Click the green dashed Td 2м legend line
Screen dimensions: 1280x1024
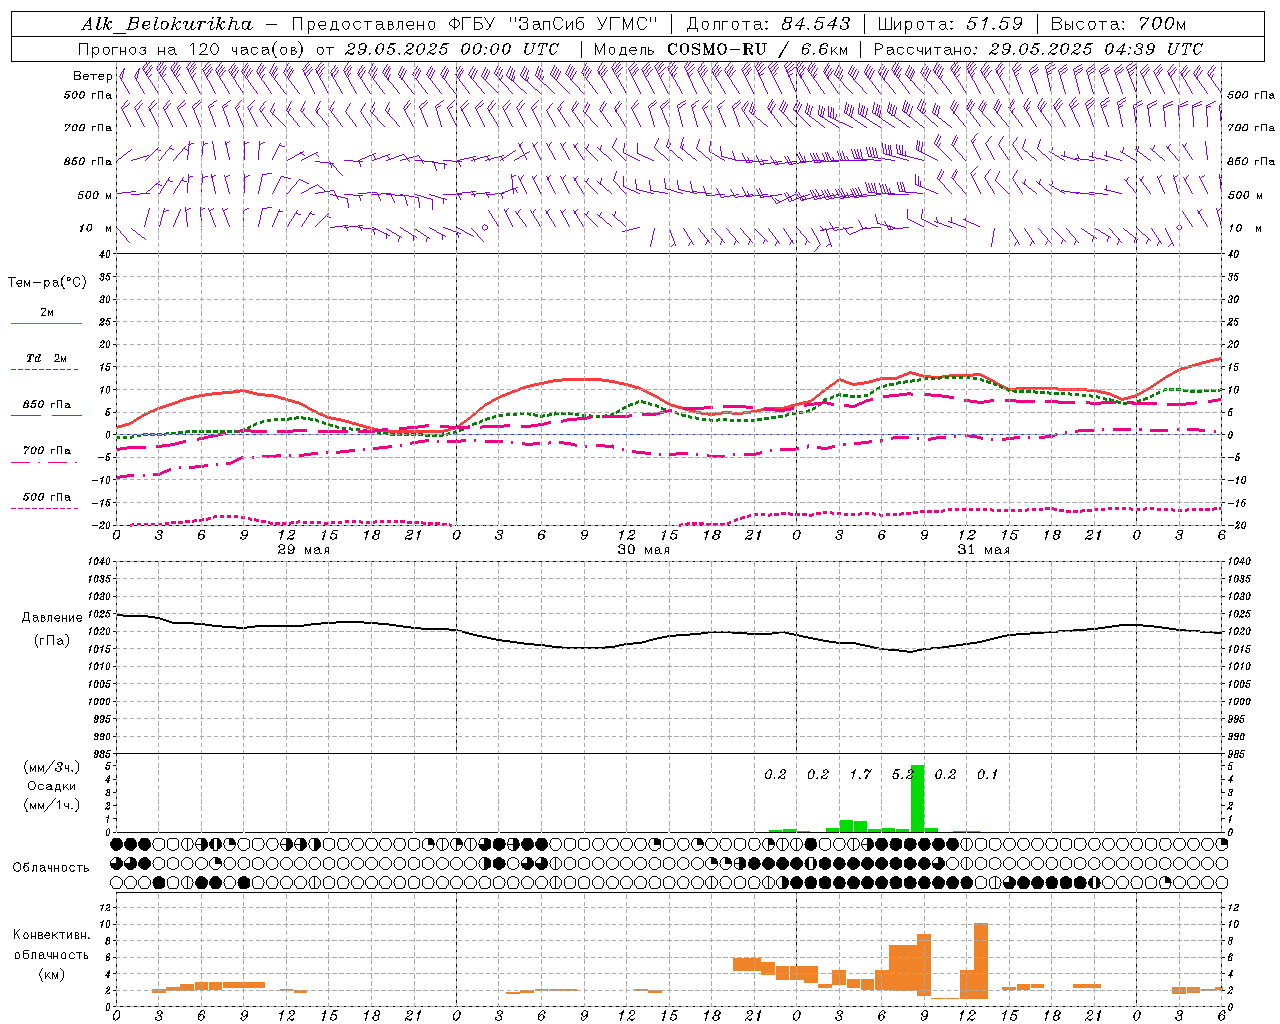coord(46,369)
